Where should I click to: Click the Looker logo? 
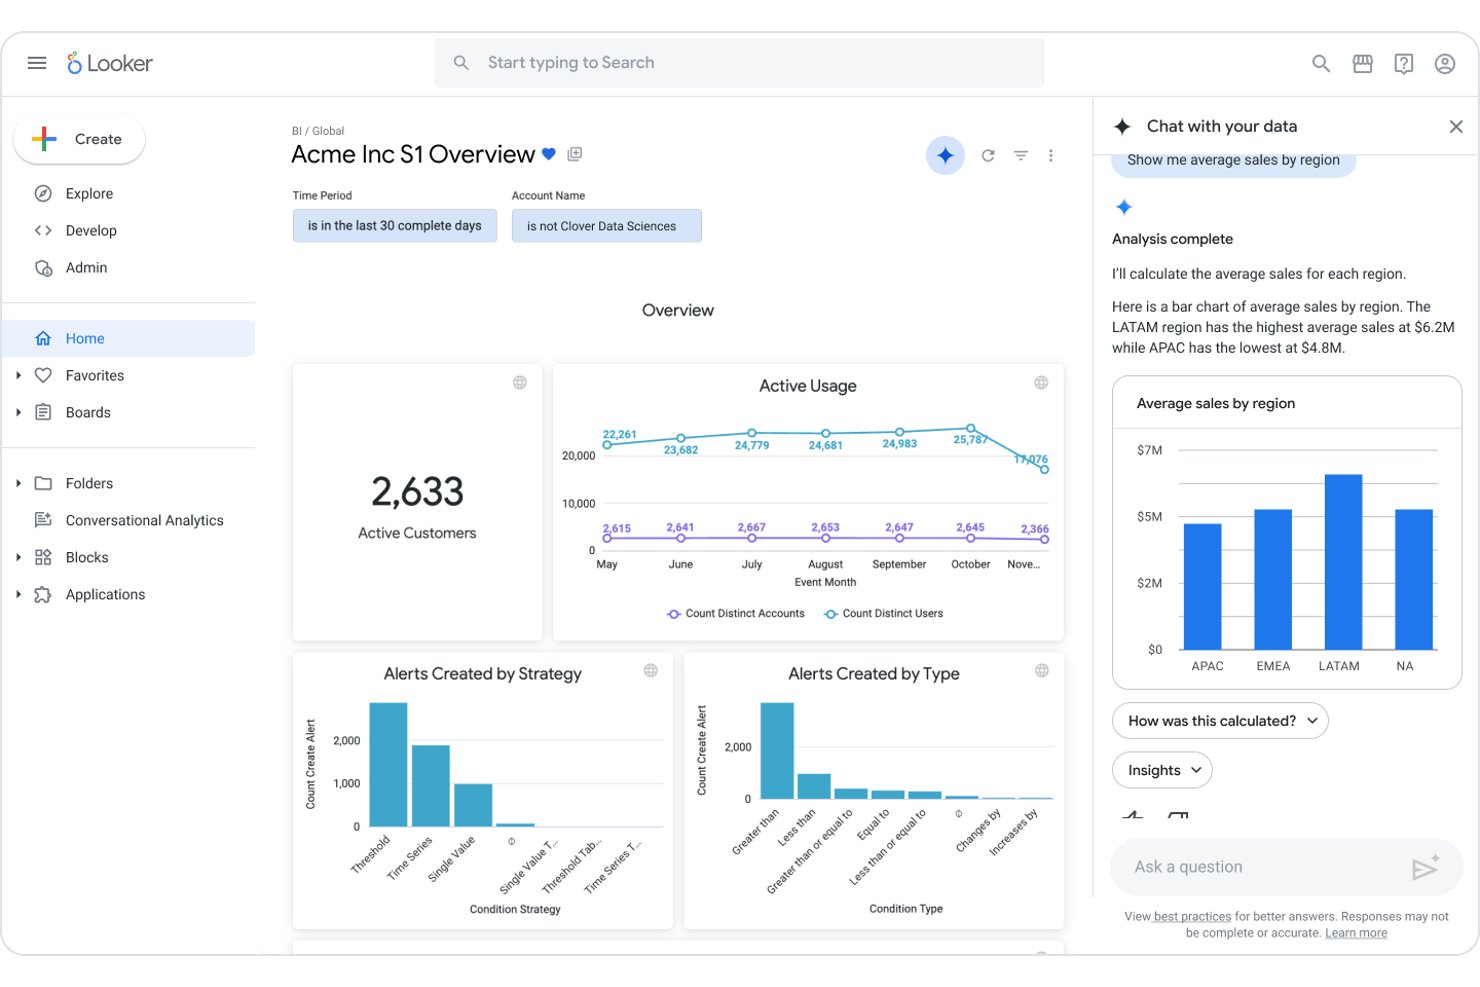tap(110, 63)
